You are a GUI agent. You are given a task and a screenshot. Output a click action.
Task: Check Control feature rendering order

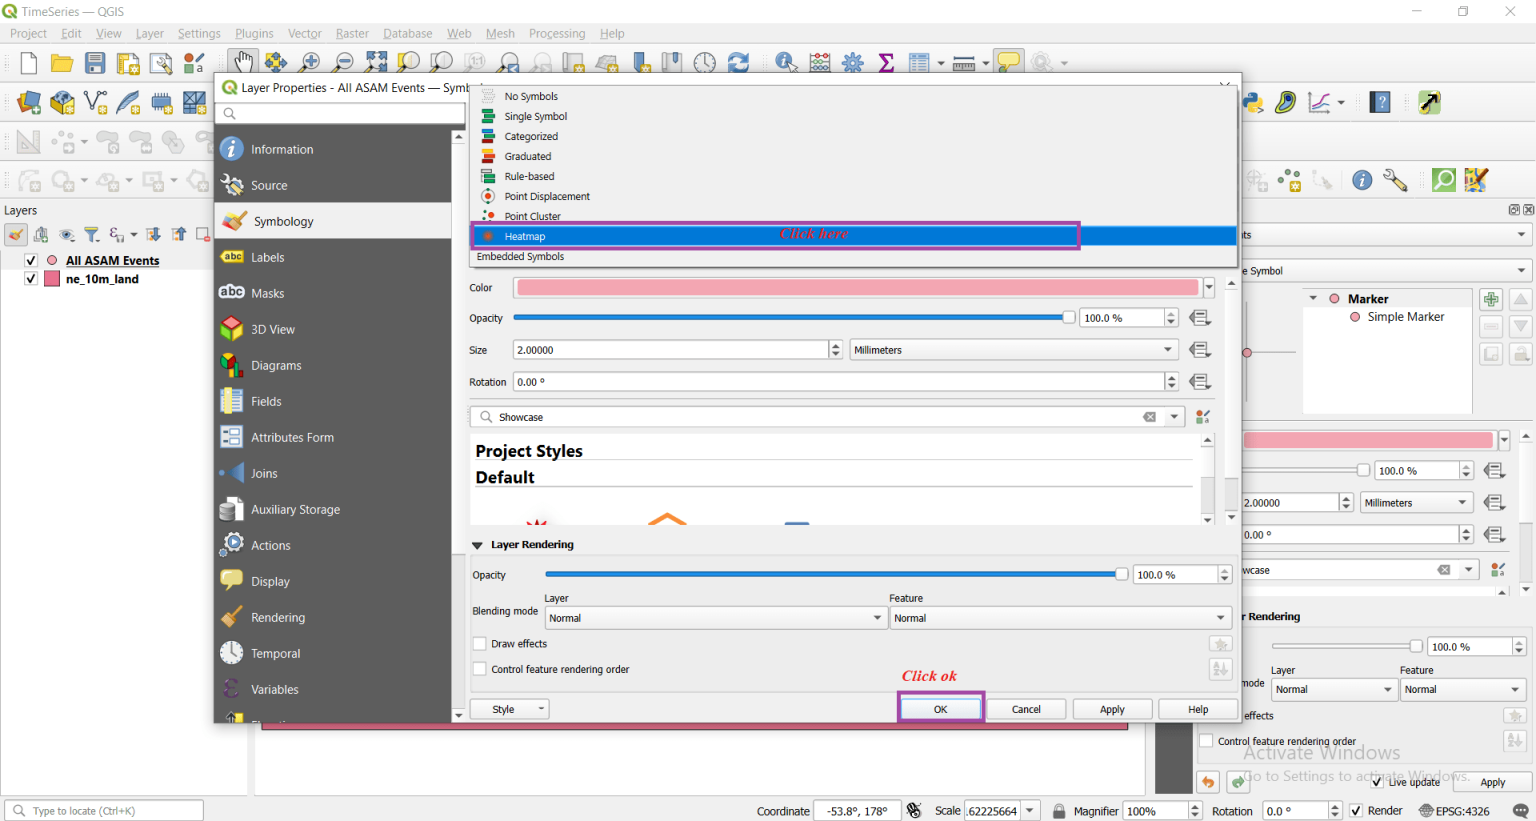(x=480, y=669)
